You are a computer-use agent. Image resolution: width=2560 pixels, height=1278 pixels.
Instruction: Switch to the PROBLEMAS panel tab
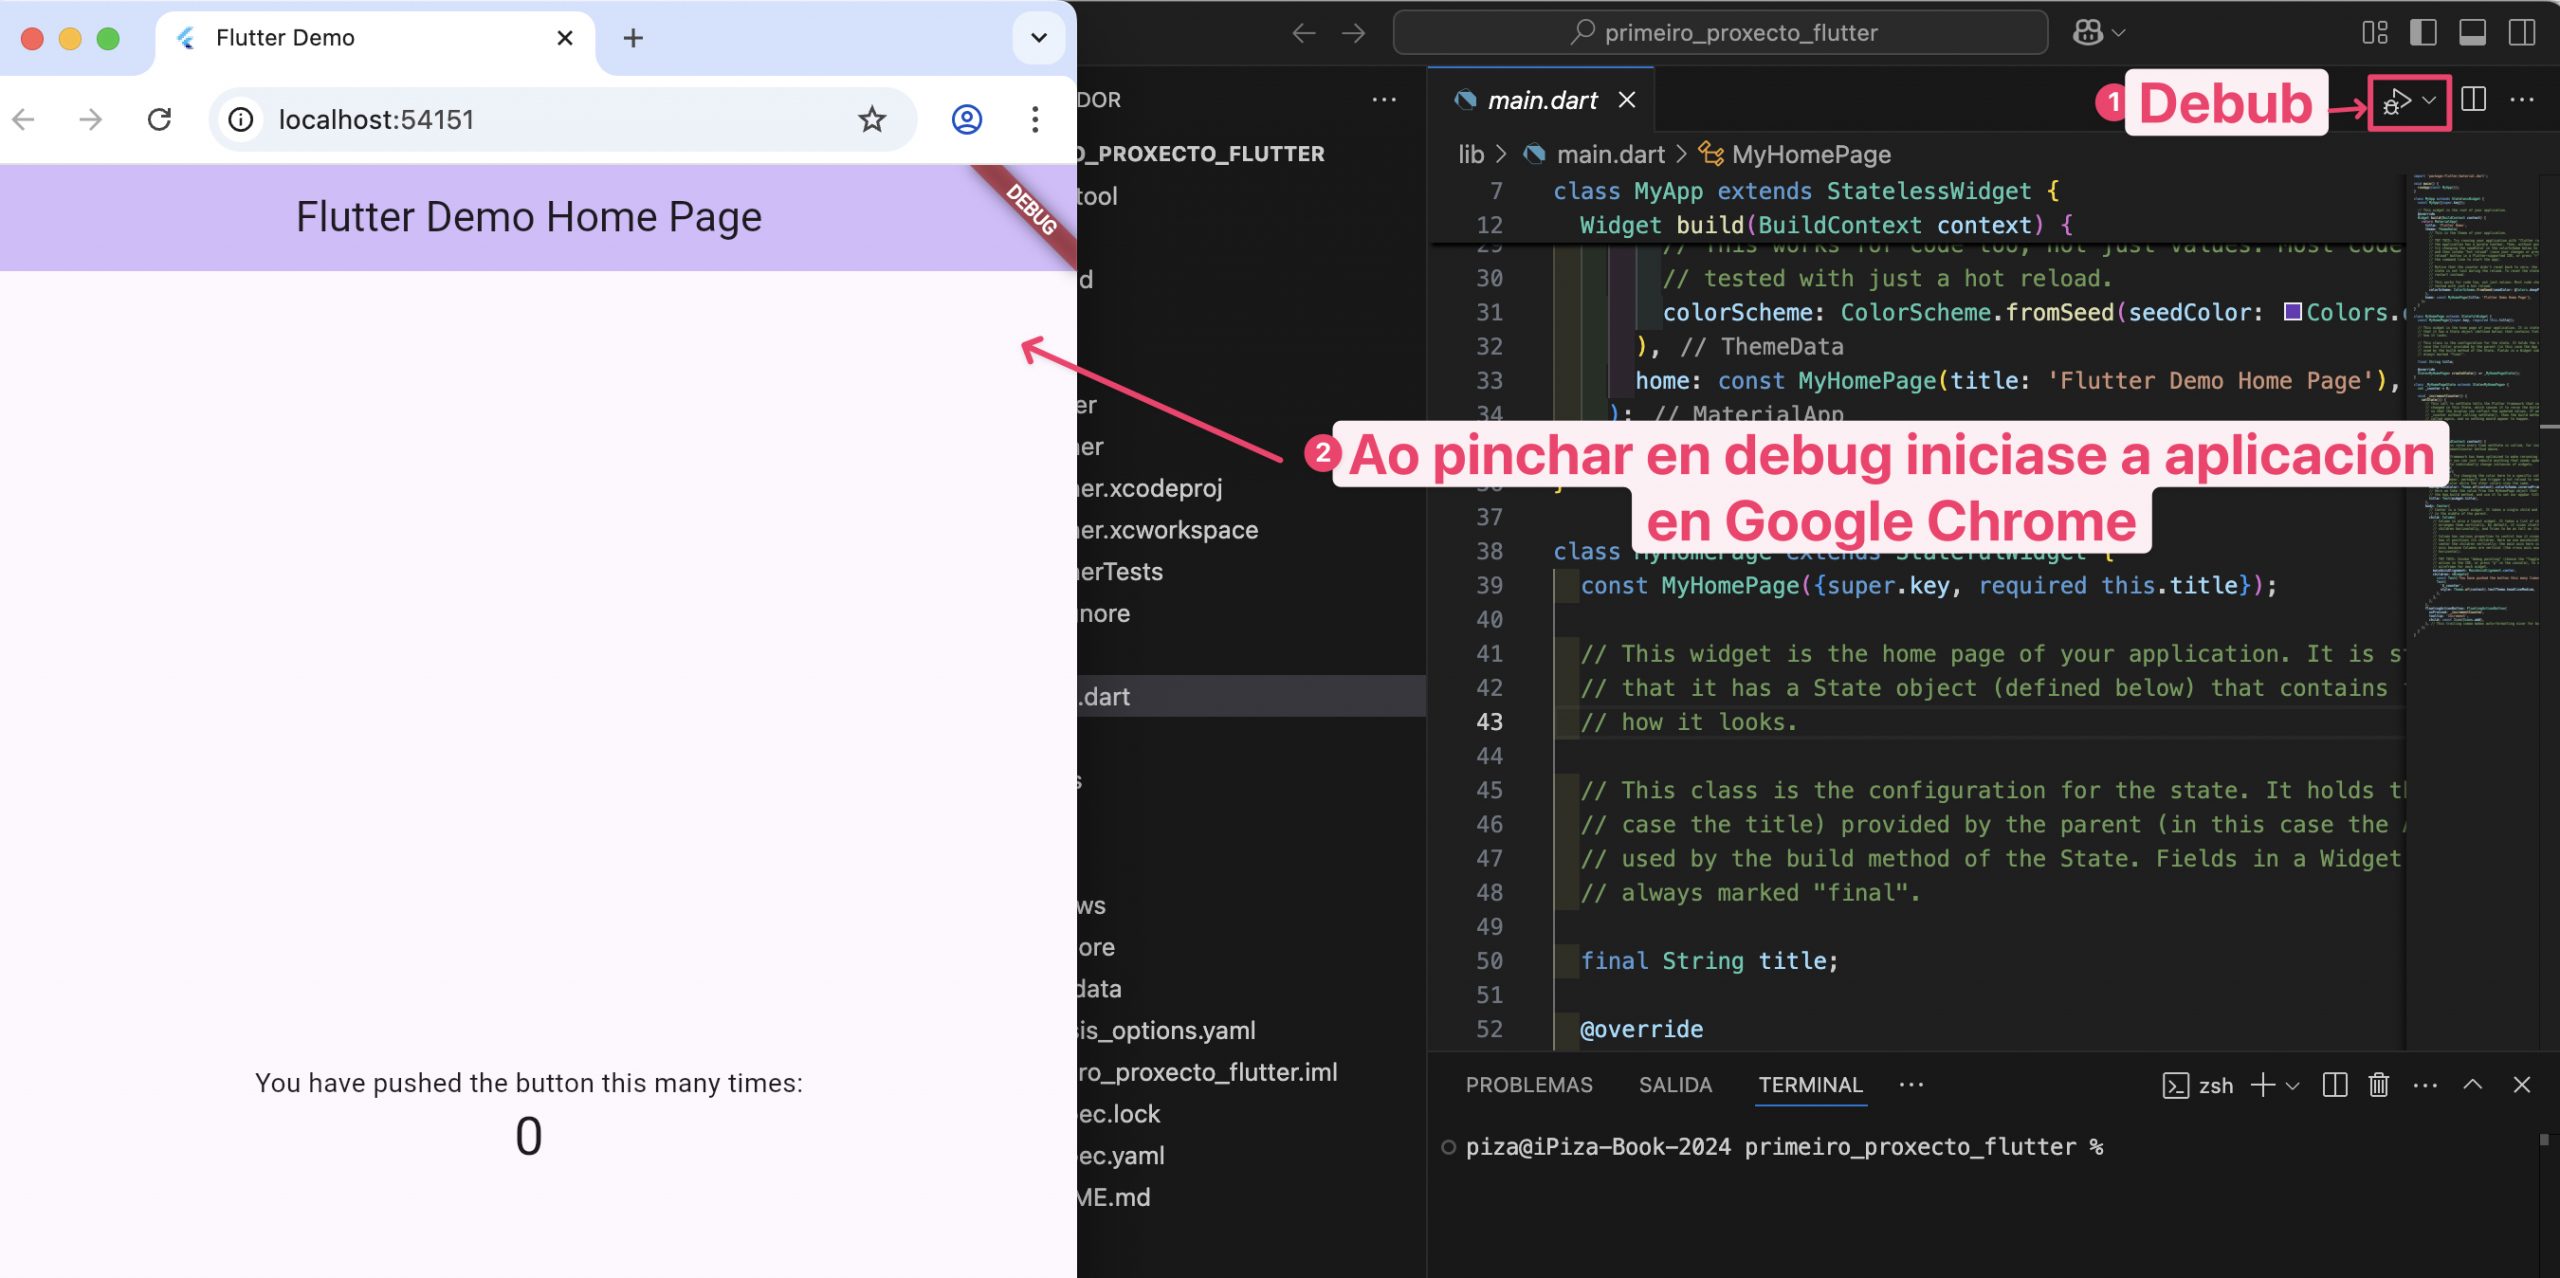pyautogui.click(x=1528, y=1085)
